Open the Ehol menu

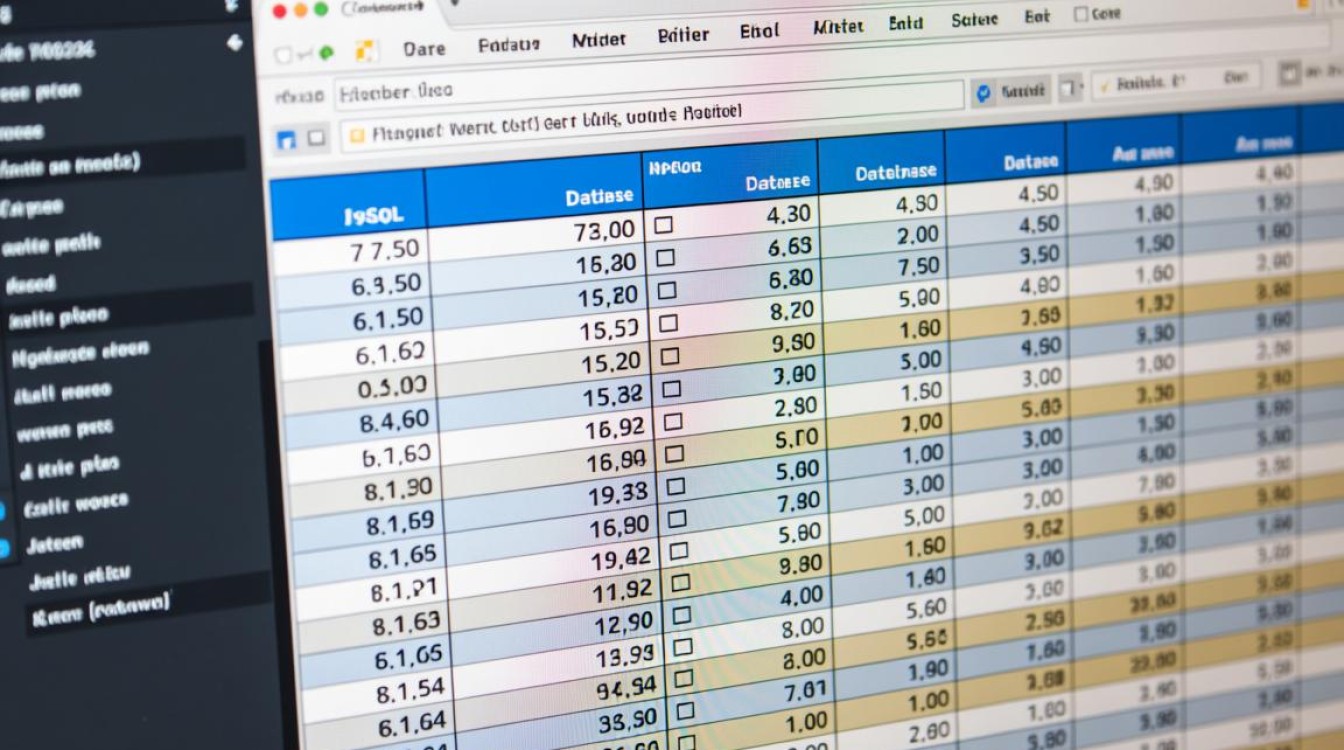(759, 31)
